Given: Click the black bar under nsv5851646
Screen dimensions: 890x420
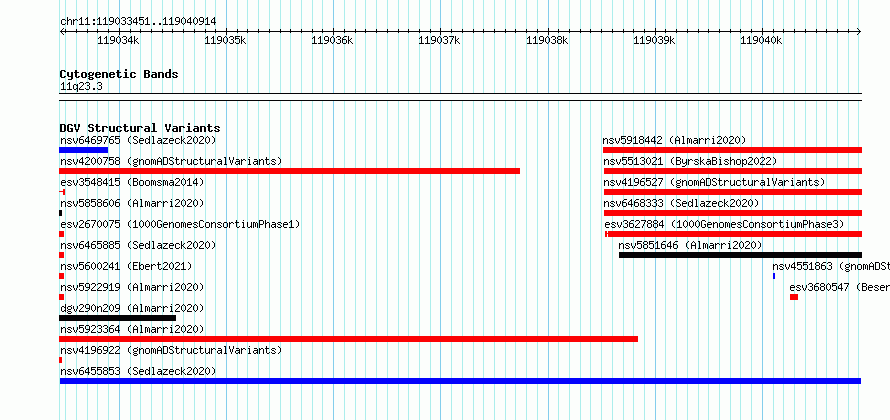Looking at the screenshot, I should (740, 255).
